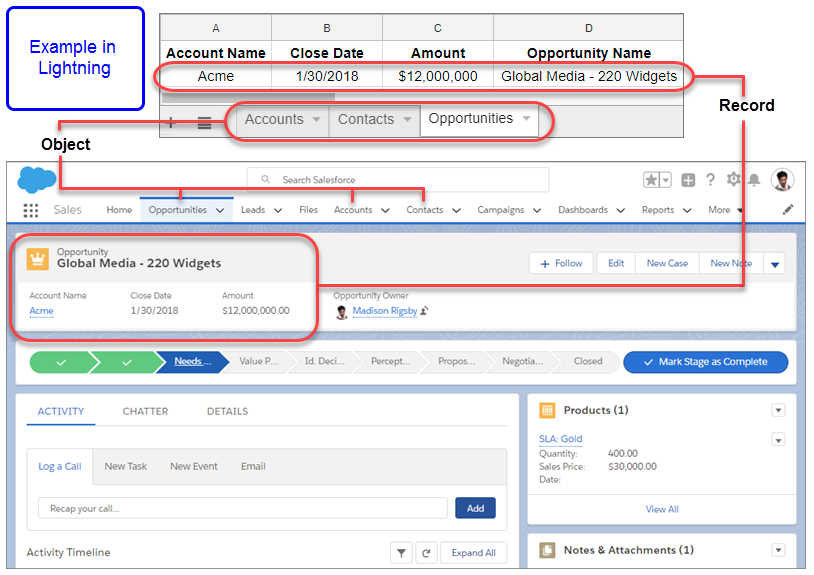The height and width of the screenshot is (575, 814).
Task: Expand more record actions dropdown arrow
Action: [x=775, y=264]
